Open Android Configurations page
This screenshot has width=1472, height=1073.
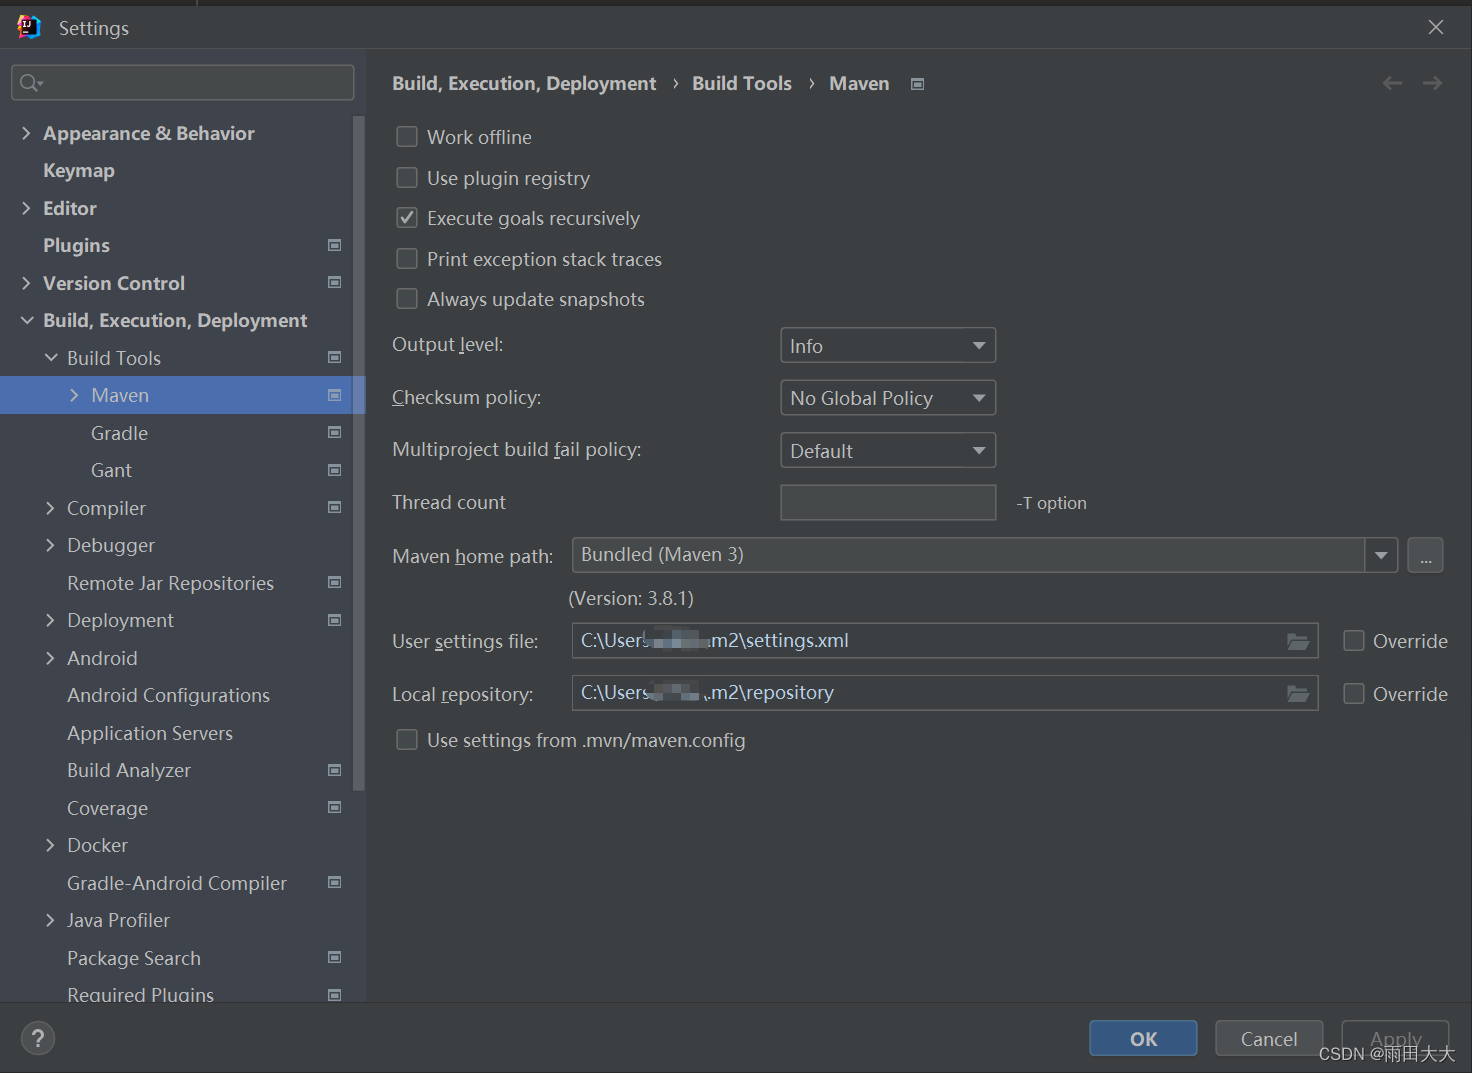click(168, 695)
